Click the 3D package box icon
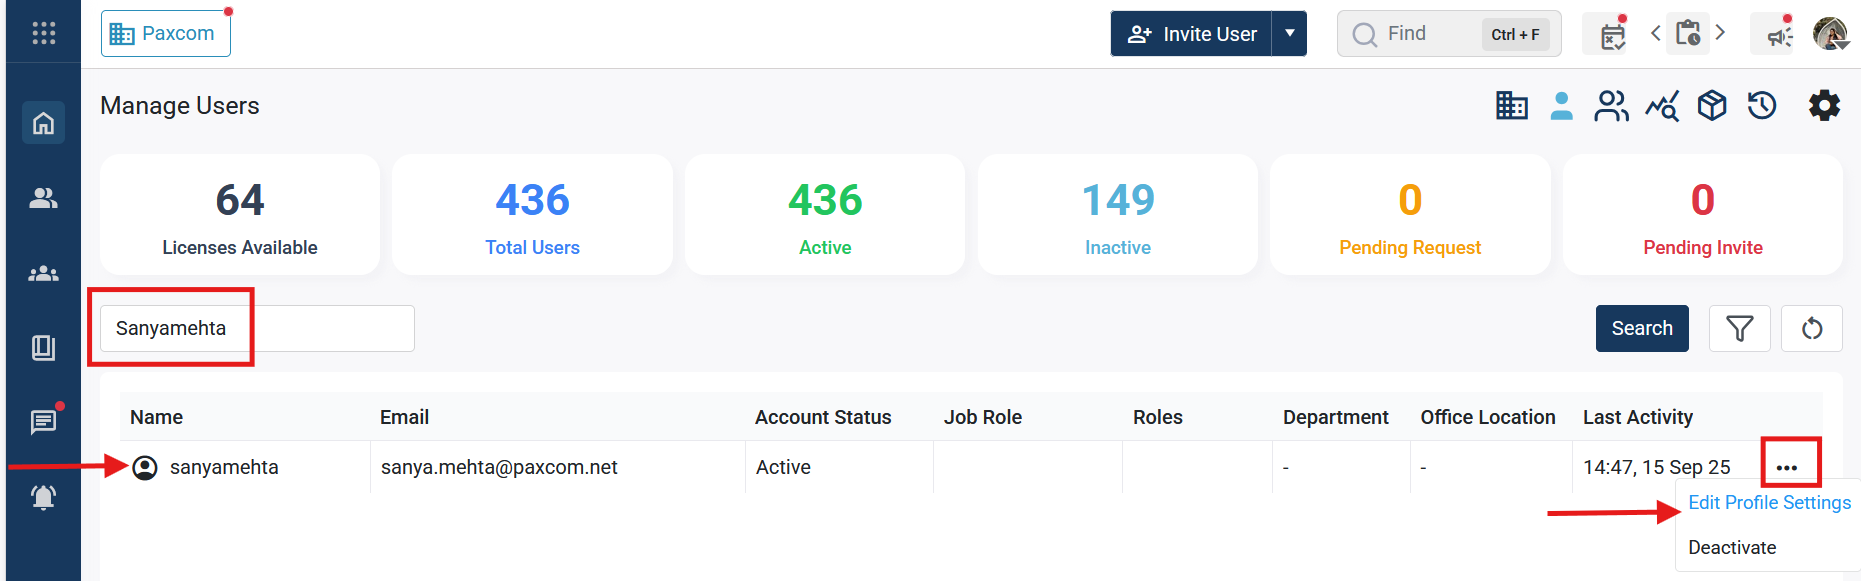The width and height of the screenshot is (1861, 581). (1712, 105)
